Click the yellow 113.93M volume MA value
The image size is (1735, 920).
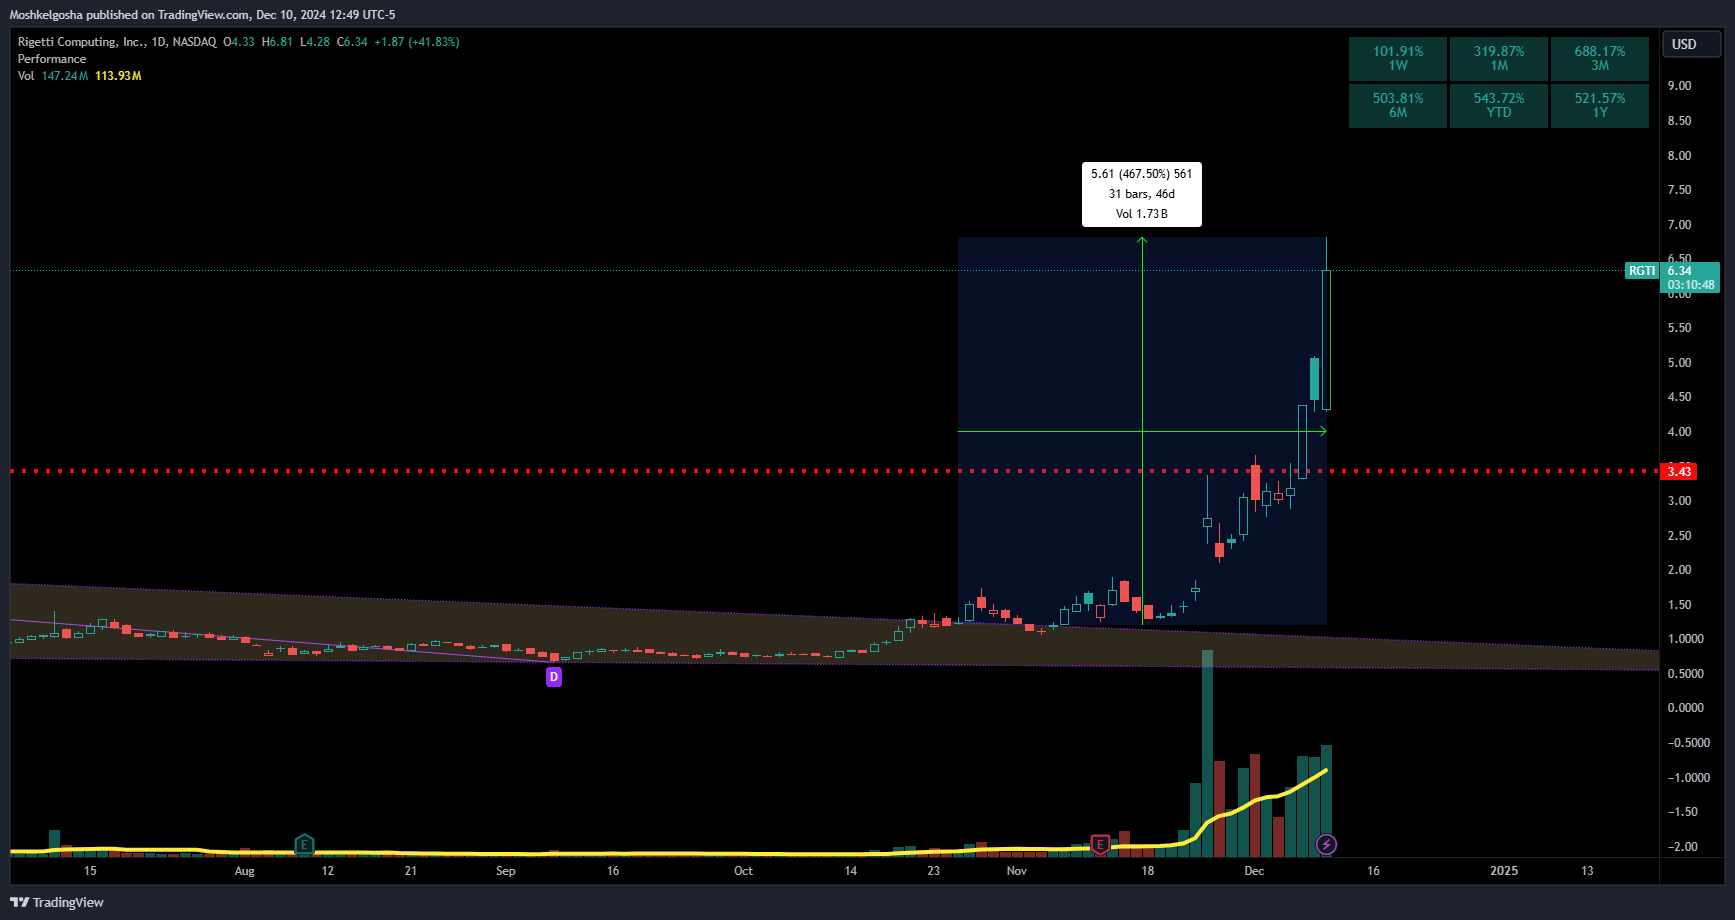(118, 76)
